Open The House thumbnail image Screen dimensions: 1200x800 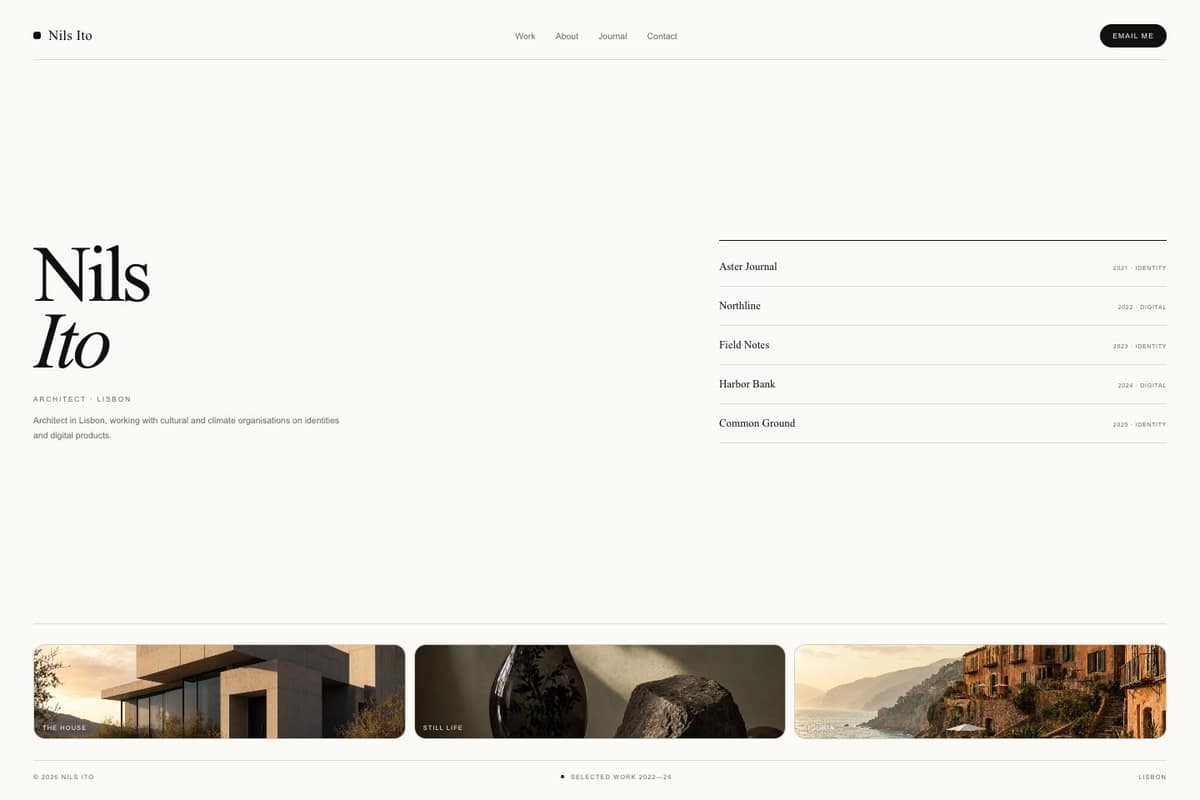pos(219,691)
